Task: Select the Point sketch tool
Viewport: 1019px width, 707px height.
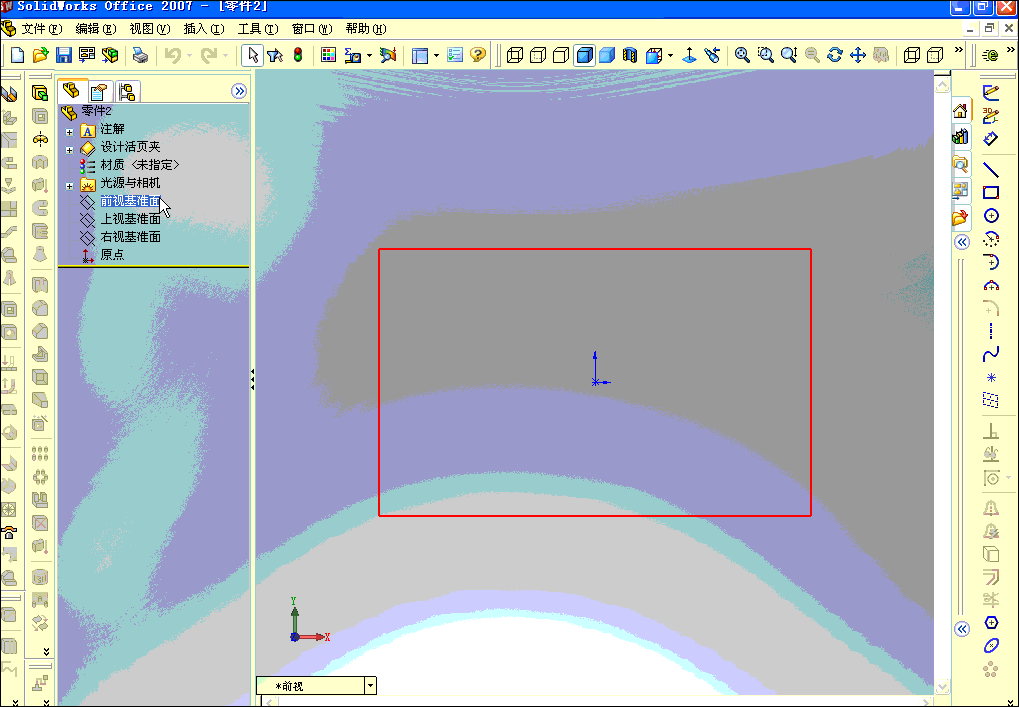Action: 991,378
